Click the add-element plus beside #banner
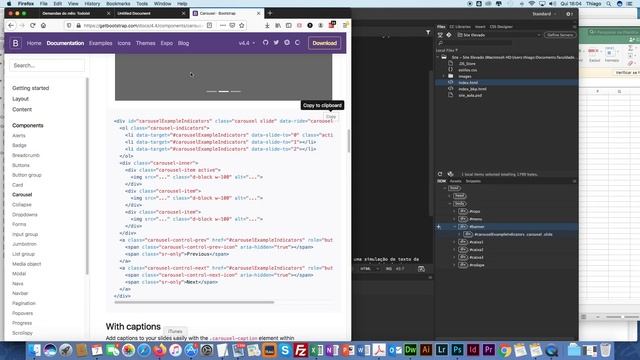This screenshot has height=360, width=640. (439, 227)
